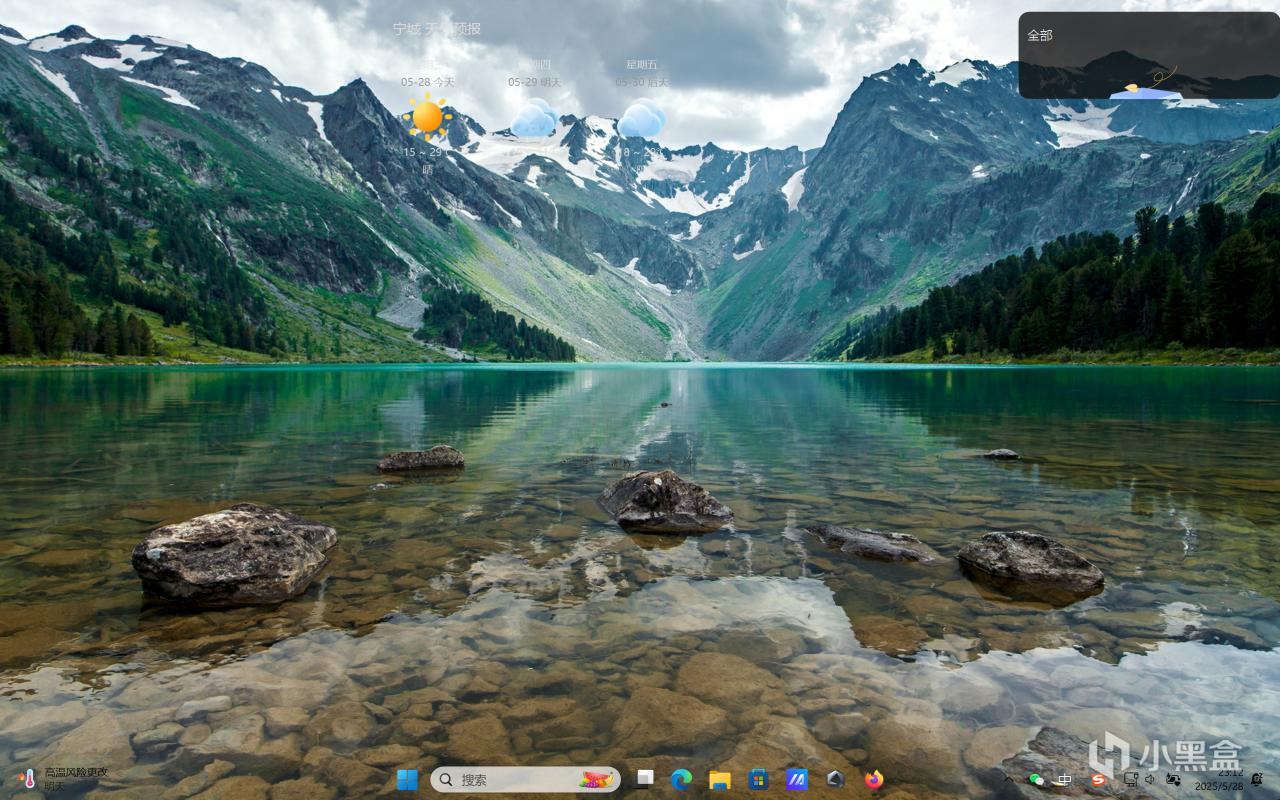This screenshot has width=1280, height=800.
Task: Click the 05-28 今天 date label
Action: 427,82
